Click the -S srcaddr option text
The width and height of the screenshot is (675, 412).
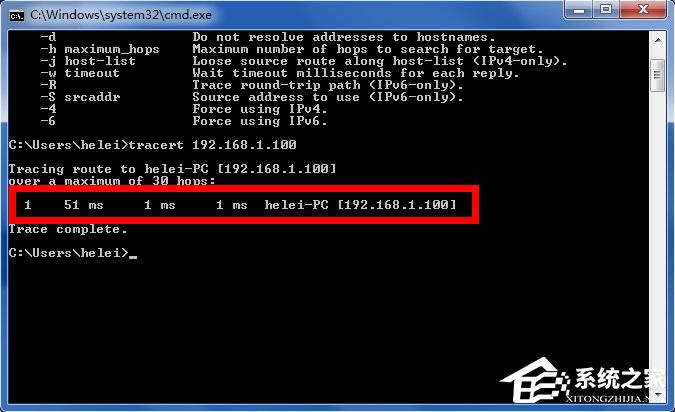(x=80, y=97)
